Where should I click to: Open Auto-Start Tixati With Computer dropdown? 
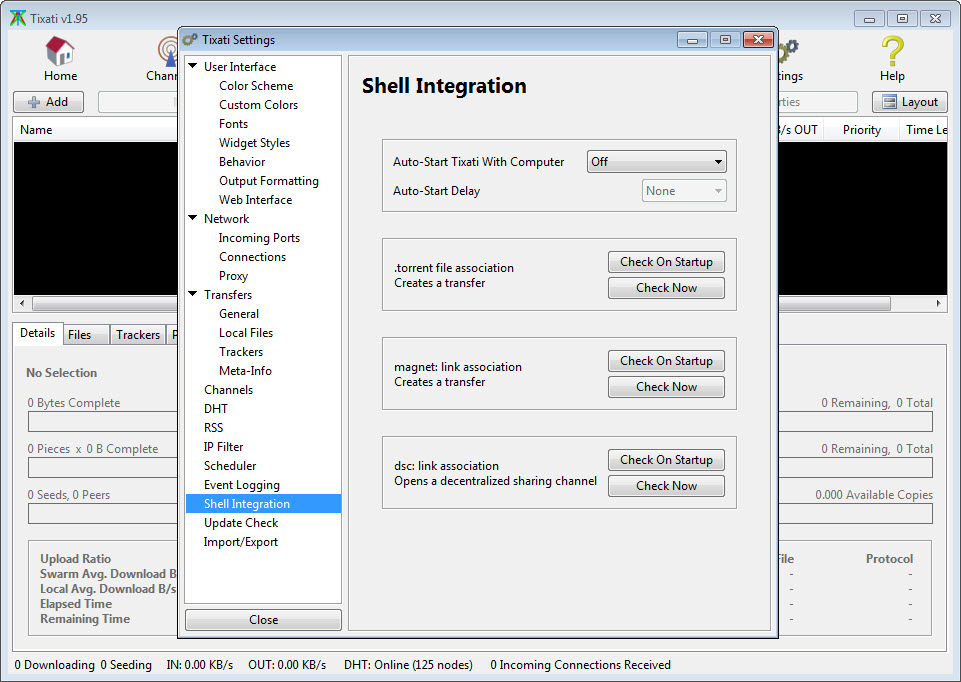(656, 162)
